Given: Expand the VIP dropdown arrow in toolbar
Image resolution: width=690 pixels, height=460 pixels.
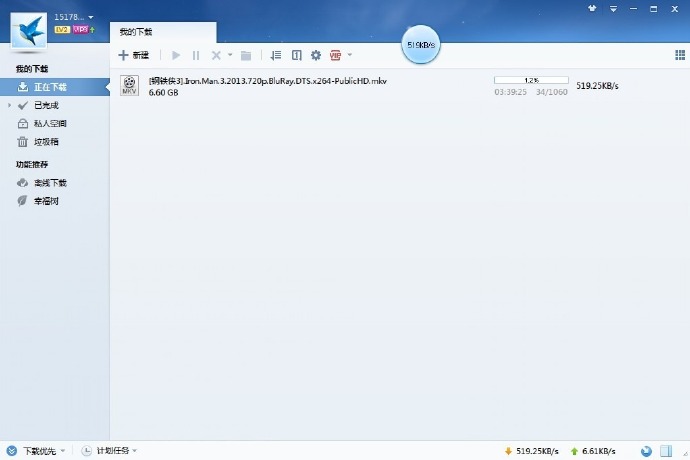Looking at the screenshot, I should 350,55.
